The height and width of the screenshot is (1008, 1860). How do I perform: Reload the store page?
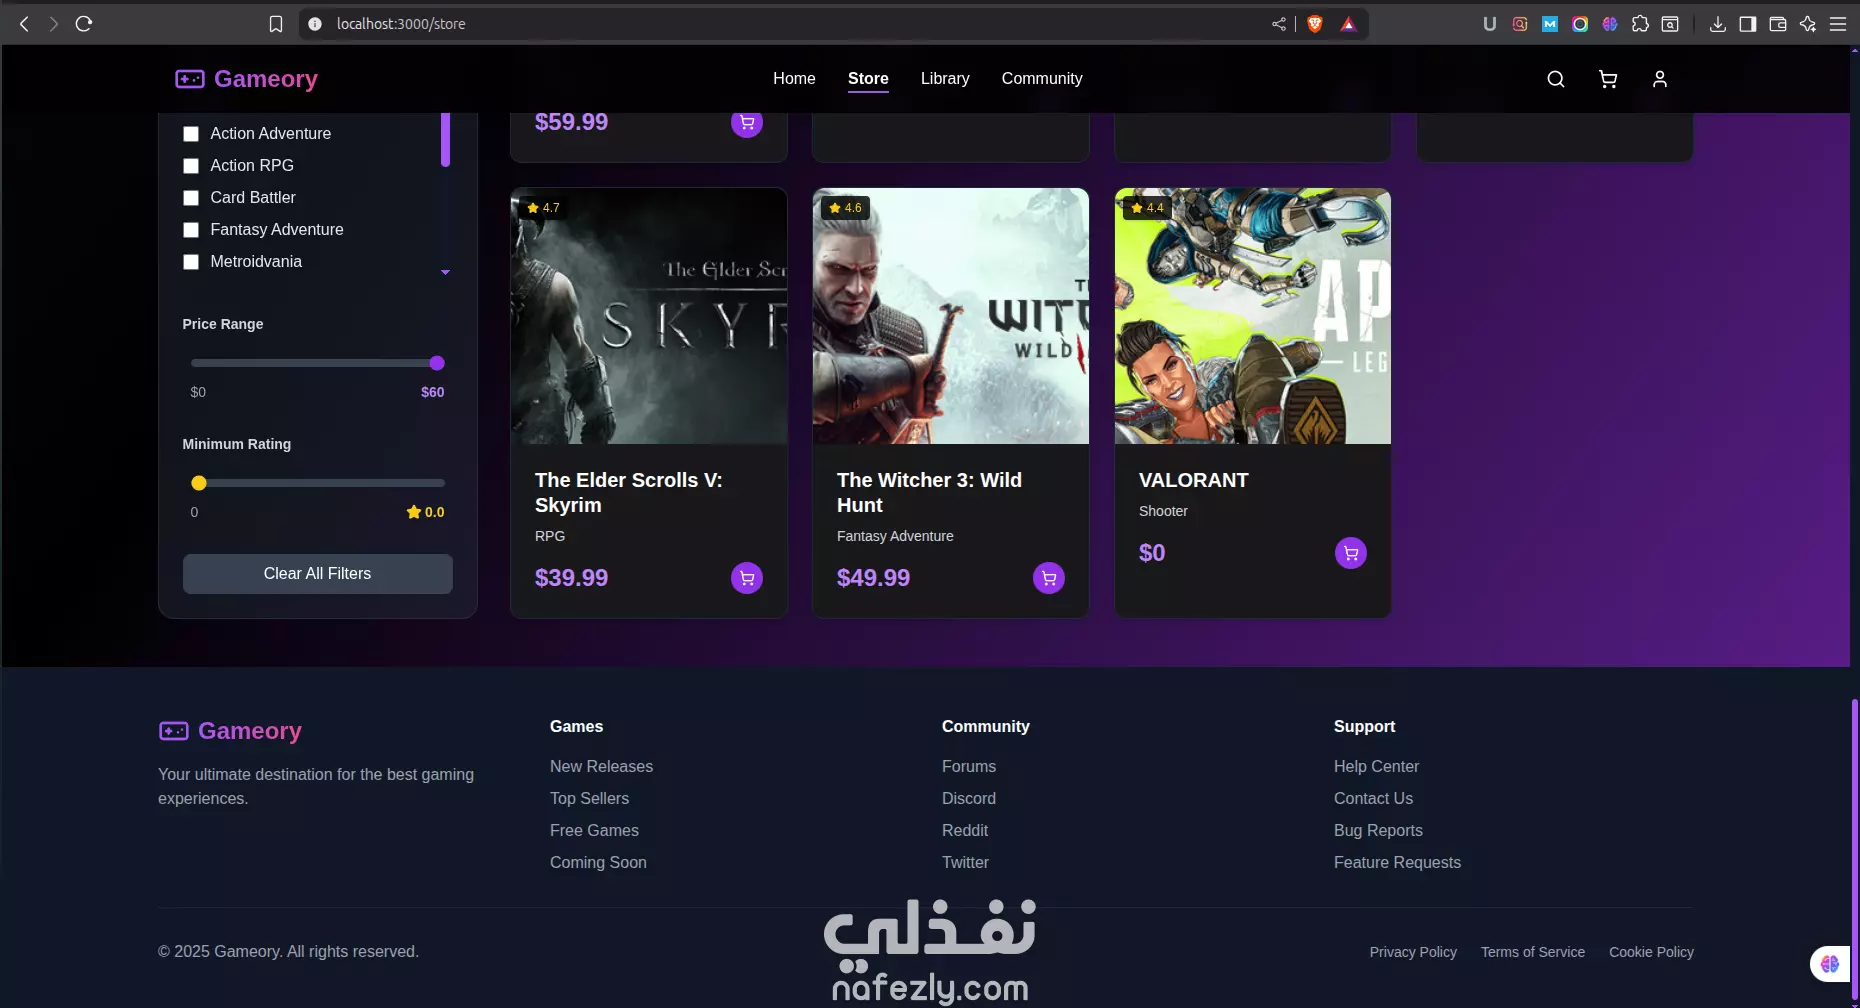tap(84, 24)
